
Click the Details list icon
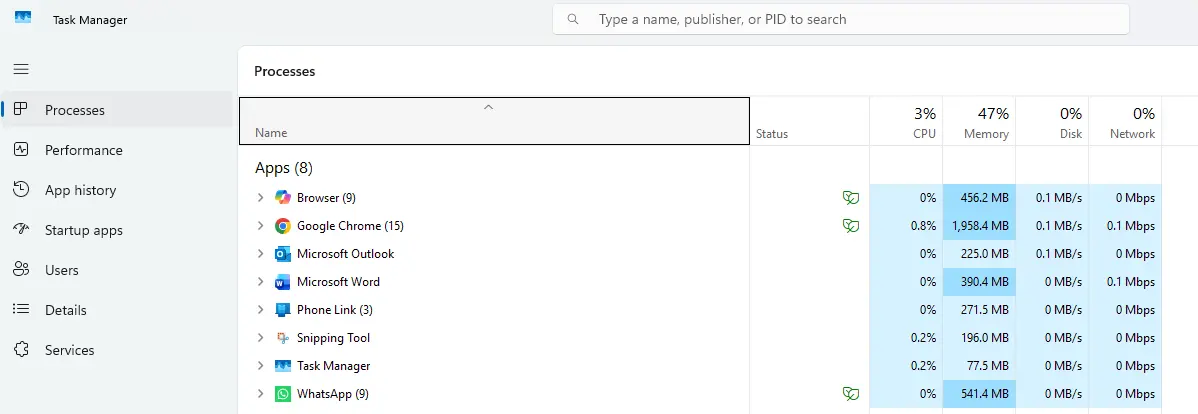(x=21, y=309)
